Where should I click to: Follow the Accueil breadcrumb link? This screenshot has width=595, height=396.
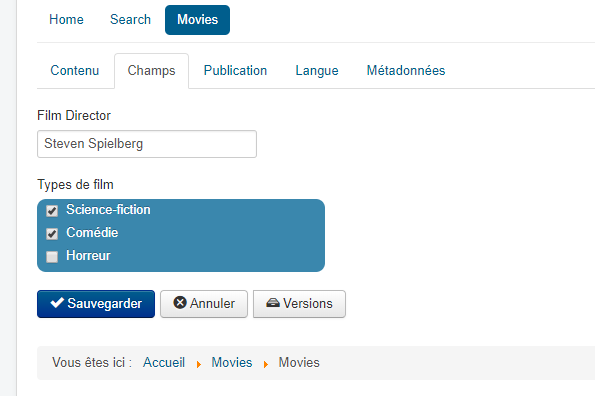[x=164, y=363]
